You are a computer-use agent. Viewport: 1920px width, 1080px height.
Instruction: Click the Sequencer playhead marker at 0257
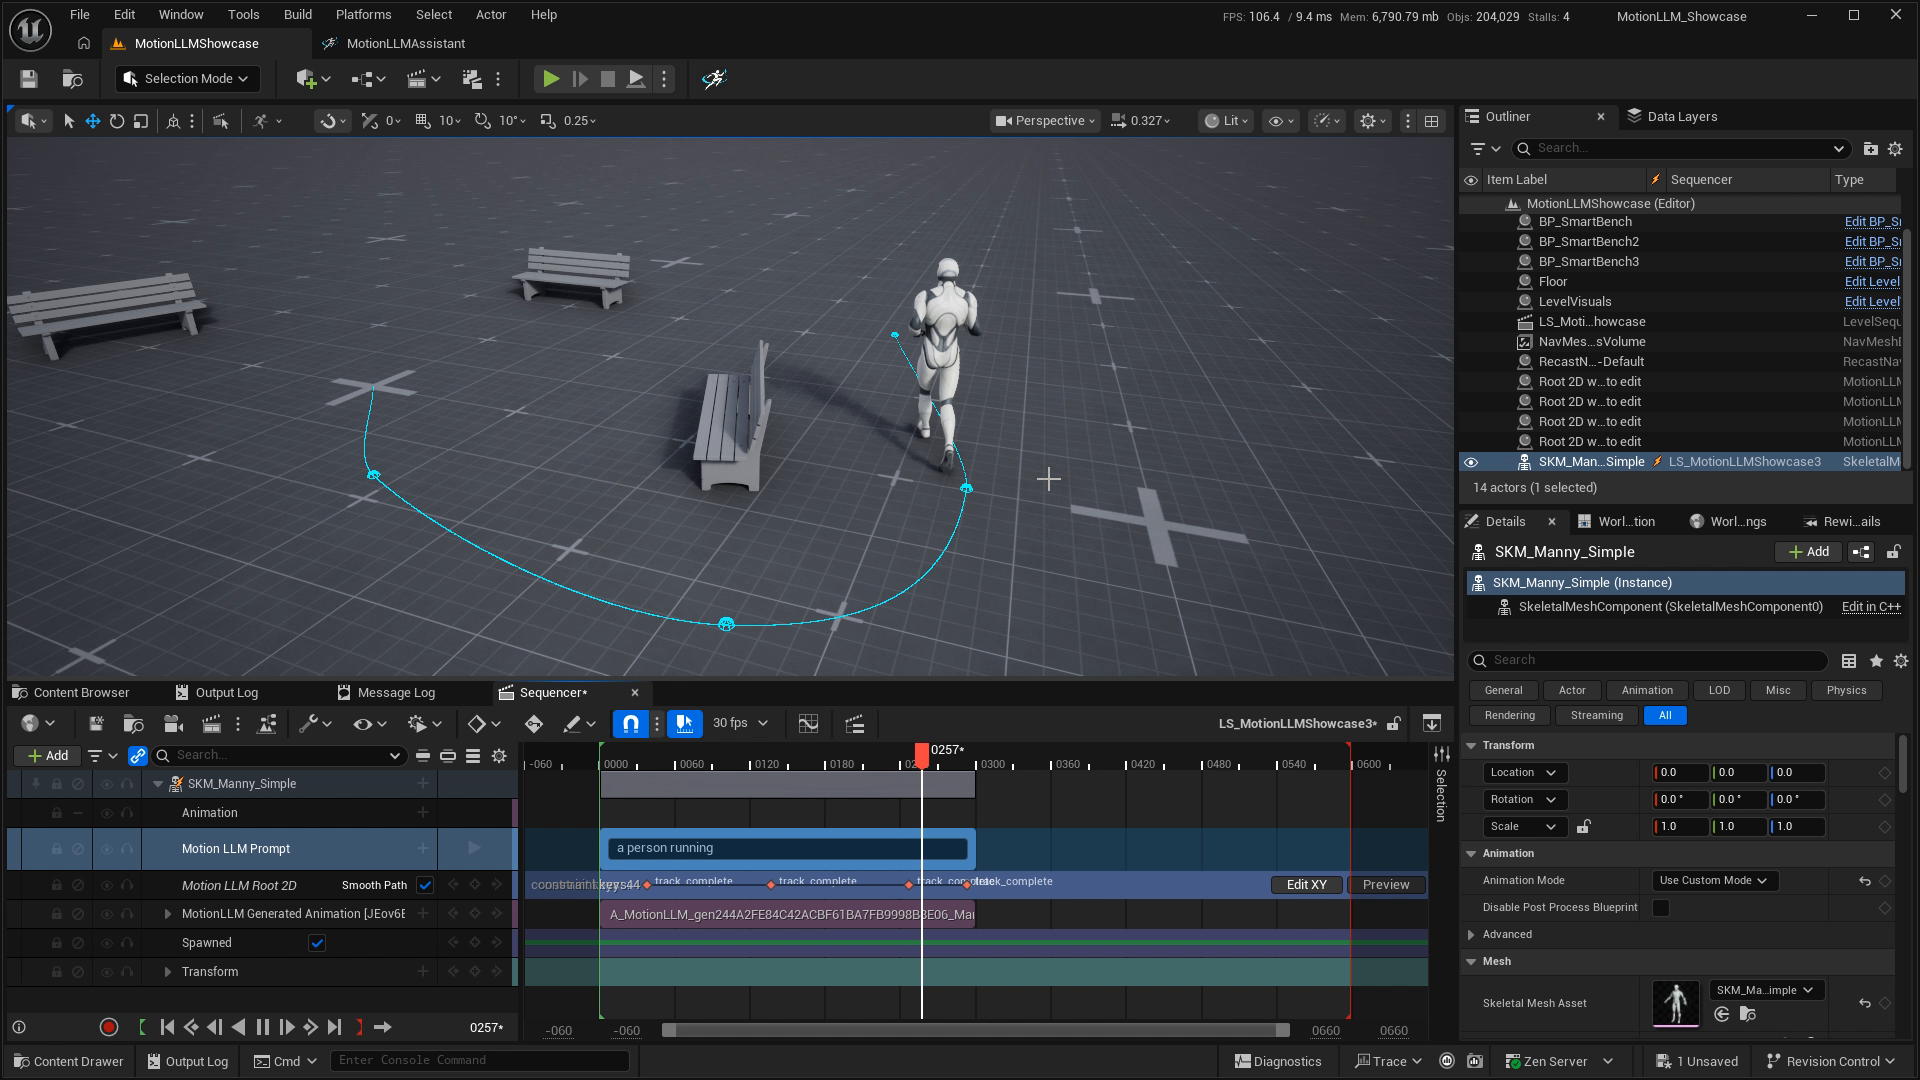[922, 755]
